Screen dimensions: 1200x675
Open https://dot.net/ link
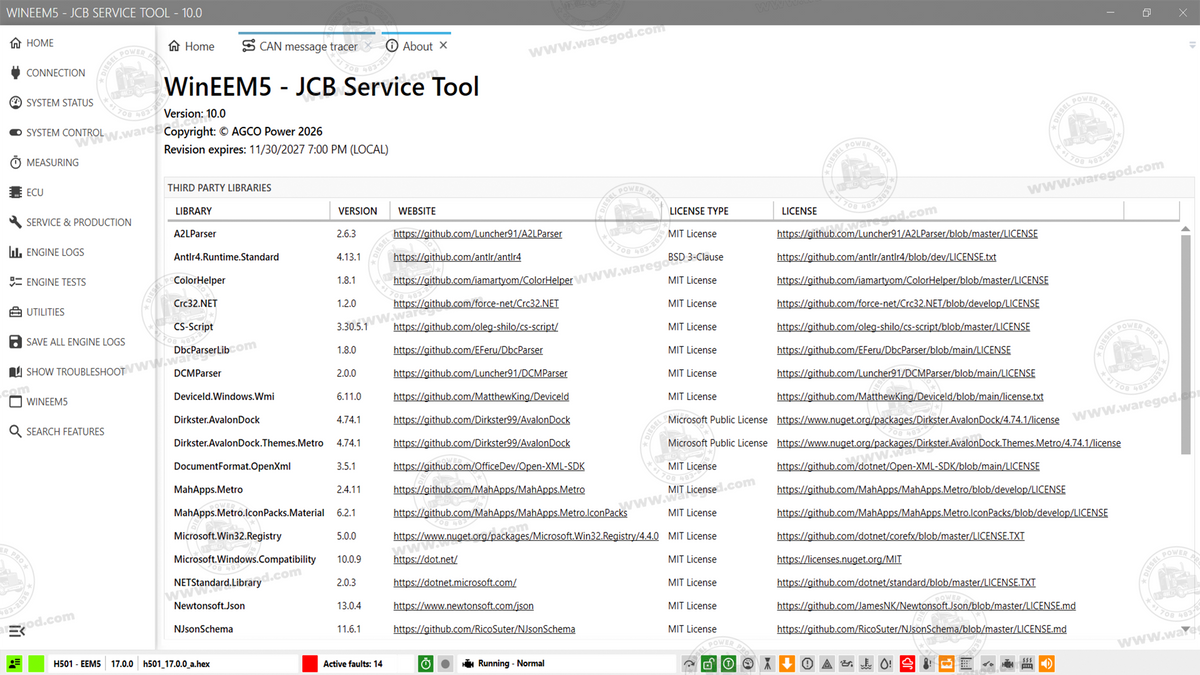pyautogui.click(x=425, y=560)
